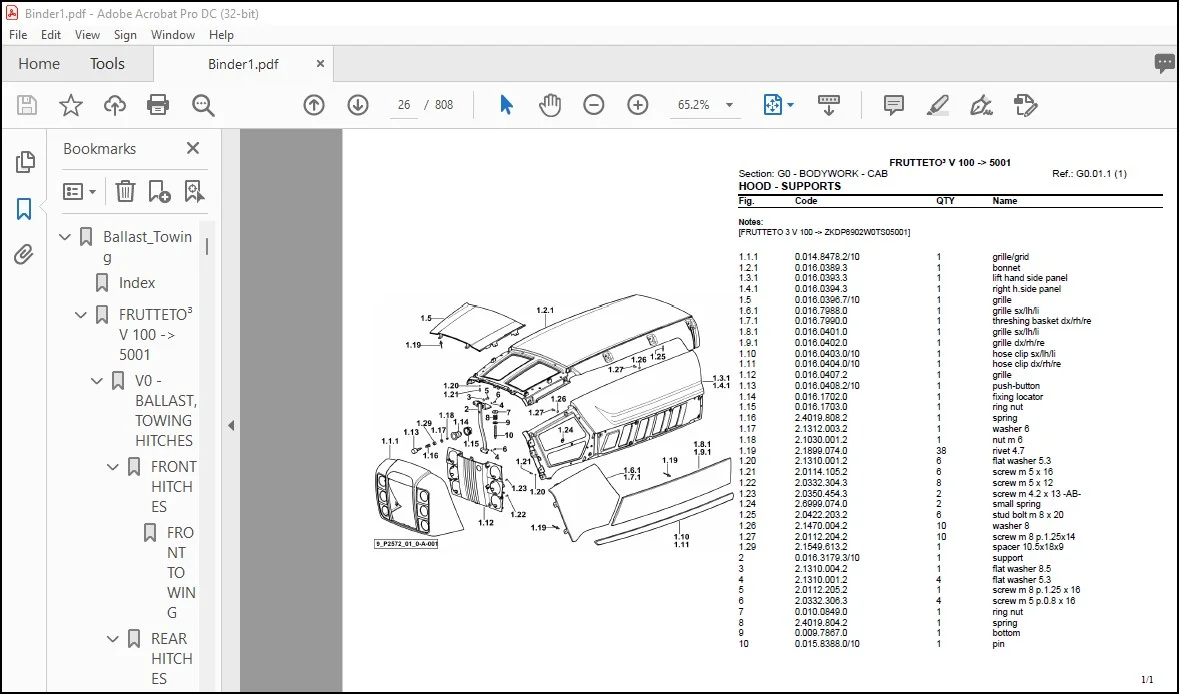Screen dimensions: 1179x694
Task: Click the scrolling mode keyboard icon
Action: [x=829, y=105]
